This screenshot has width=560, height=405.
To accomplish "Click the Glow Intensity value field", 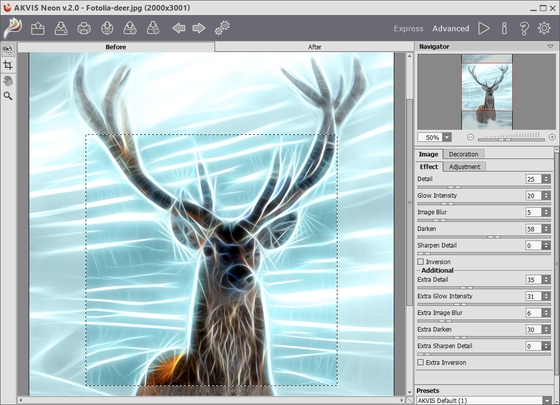I will pyautogui.click(x=534, y=195).
